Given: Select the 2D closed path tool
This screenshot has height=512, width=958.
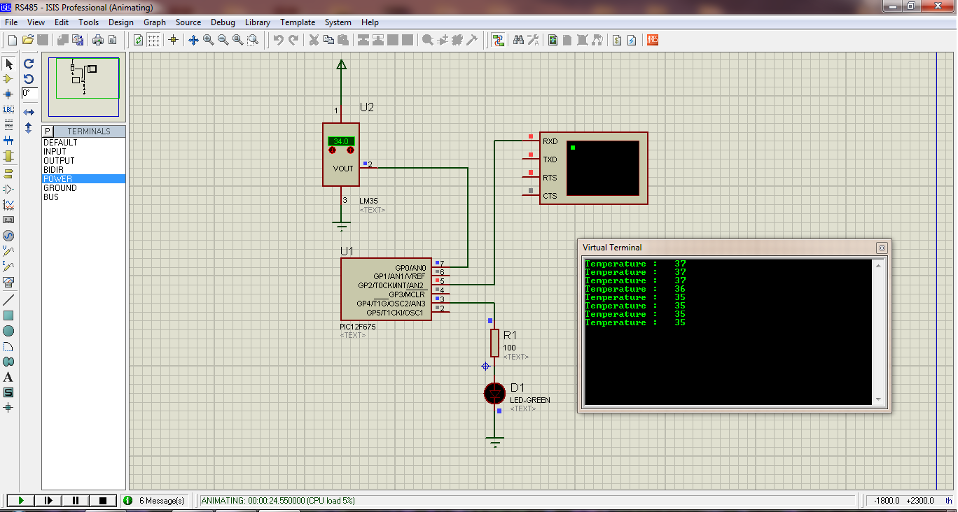Looking at the screenshot, I should point(9,362).
